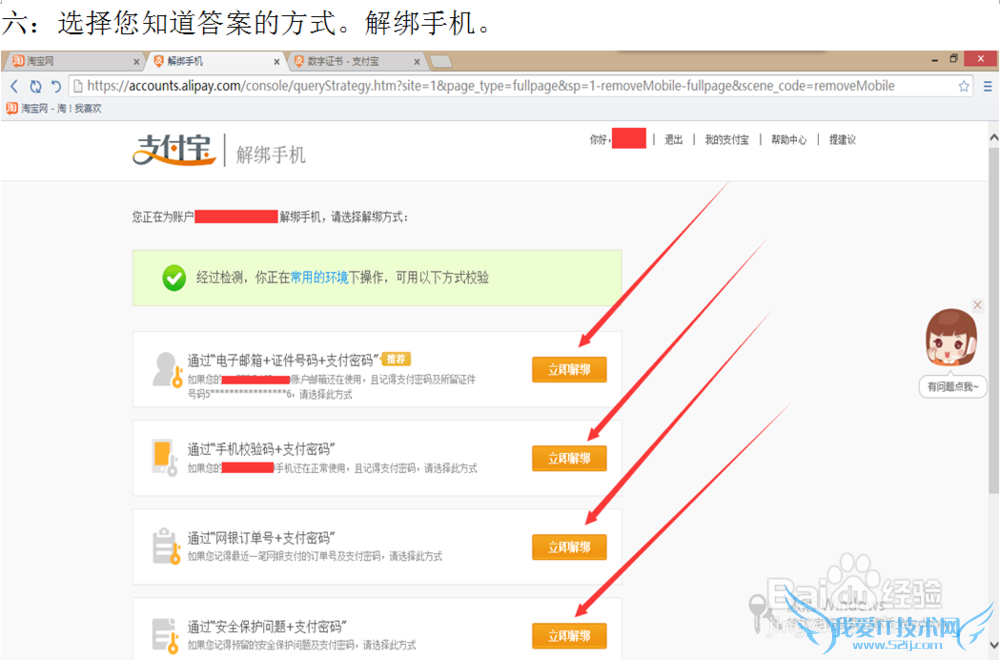Click 立即解绑 for security question method
This screenshot has height=660, width=1000.
coord(569,636)
